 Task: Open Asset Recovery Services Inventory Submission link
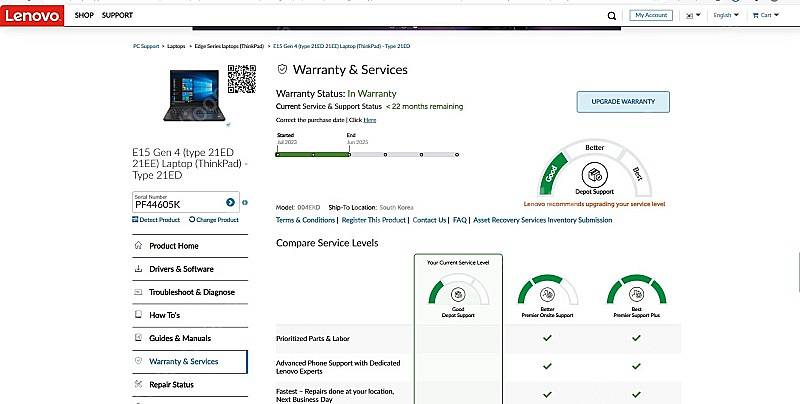coord(542,220)
